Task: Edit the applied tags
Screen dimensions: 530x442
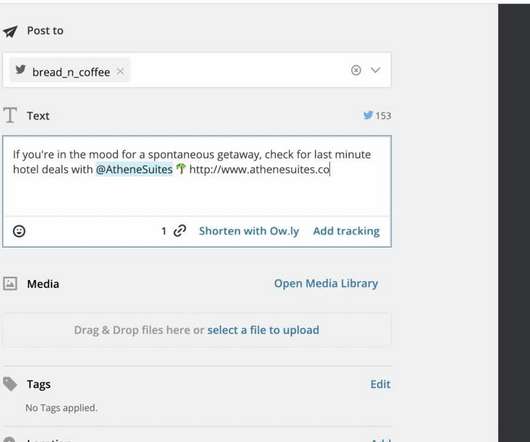Action: 380,384
